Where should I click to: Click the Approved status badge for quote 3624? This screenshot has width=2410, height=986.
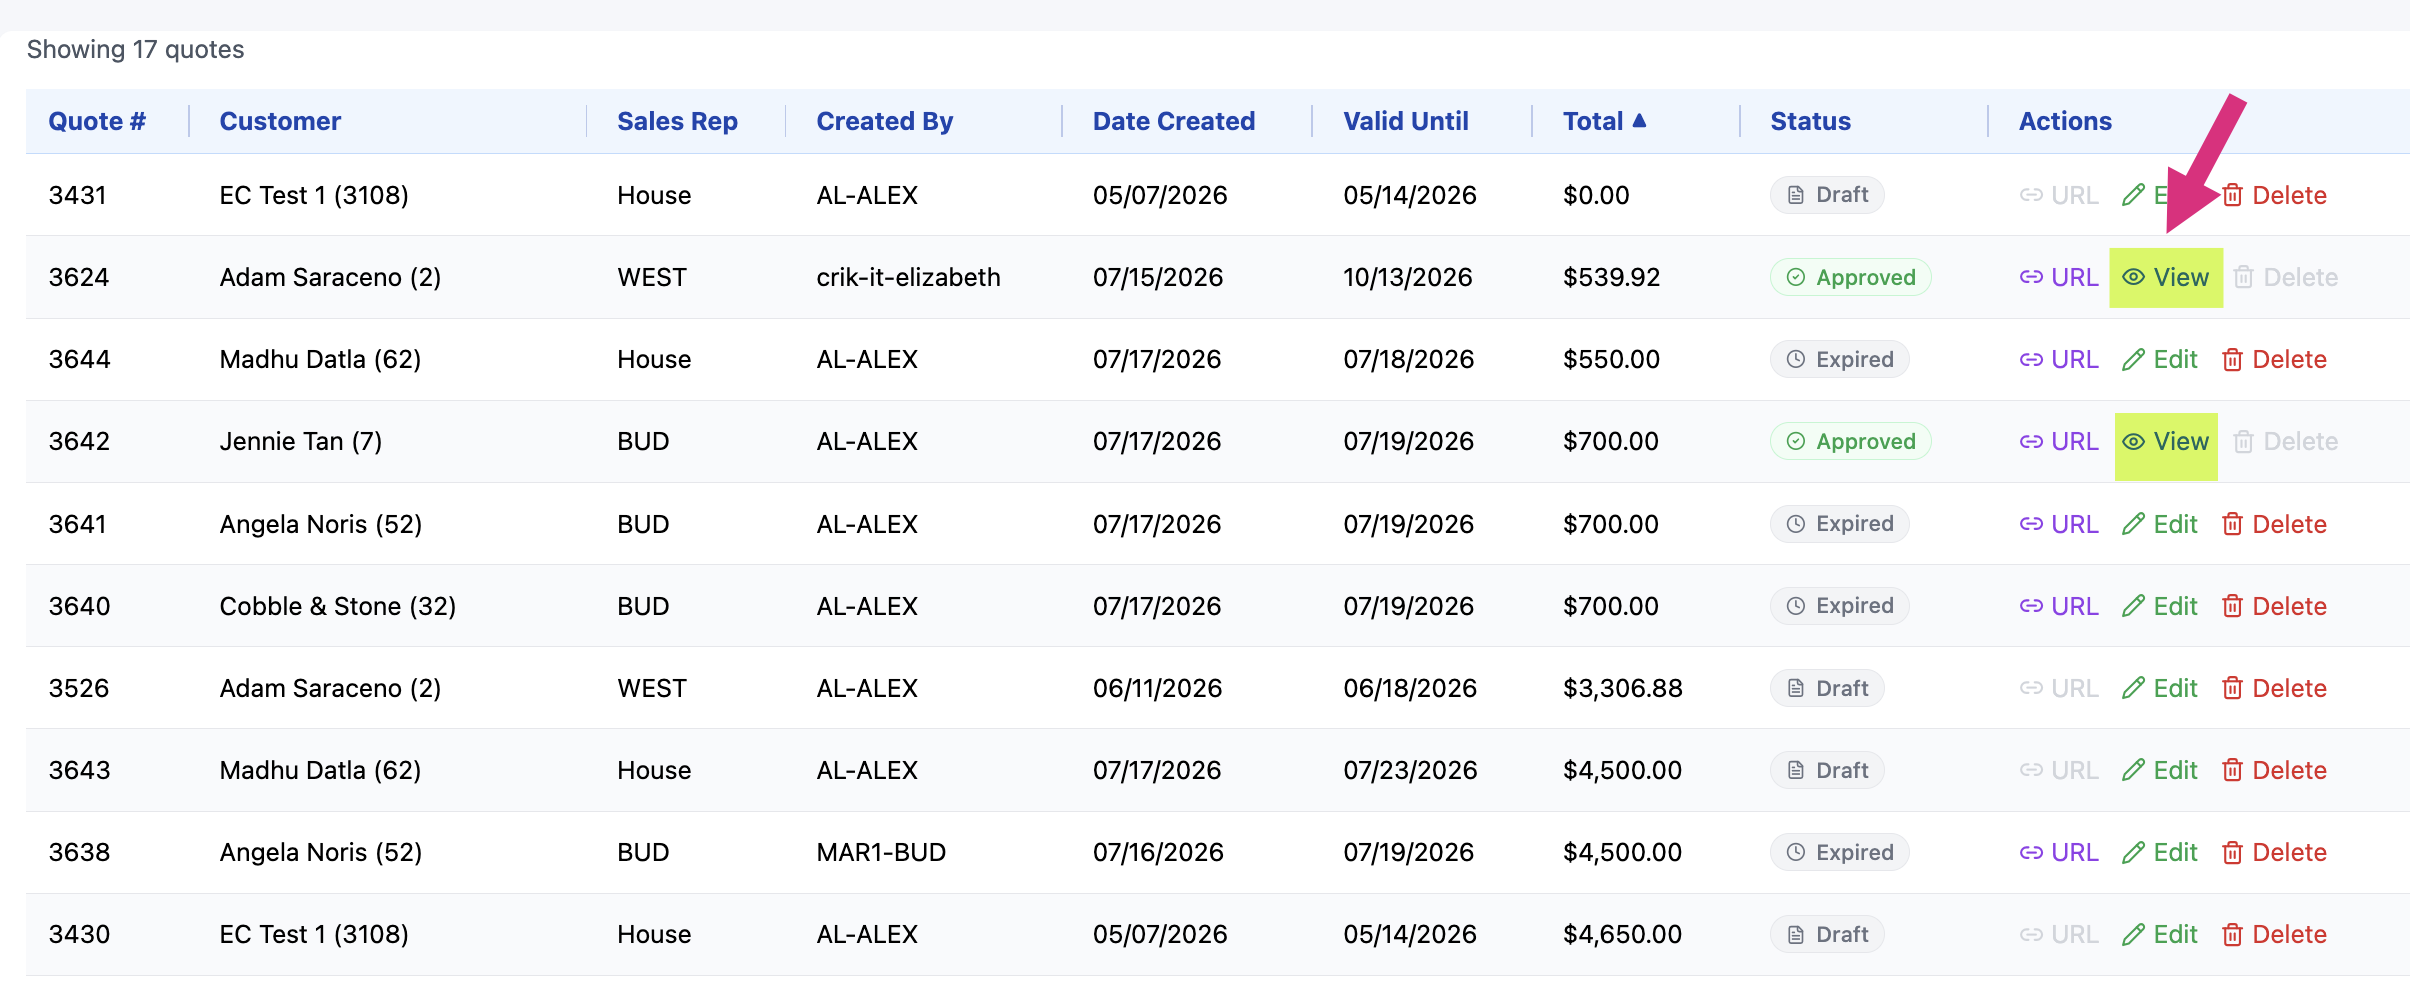pyautogui.click(x=1850, y=277)
